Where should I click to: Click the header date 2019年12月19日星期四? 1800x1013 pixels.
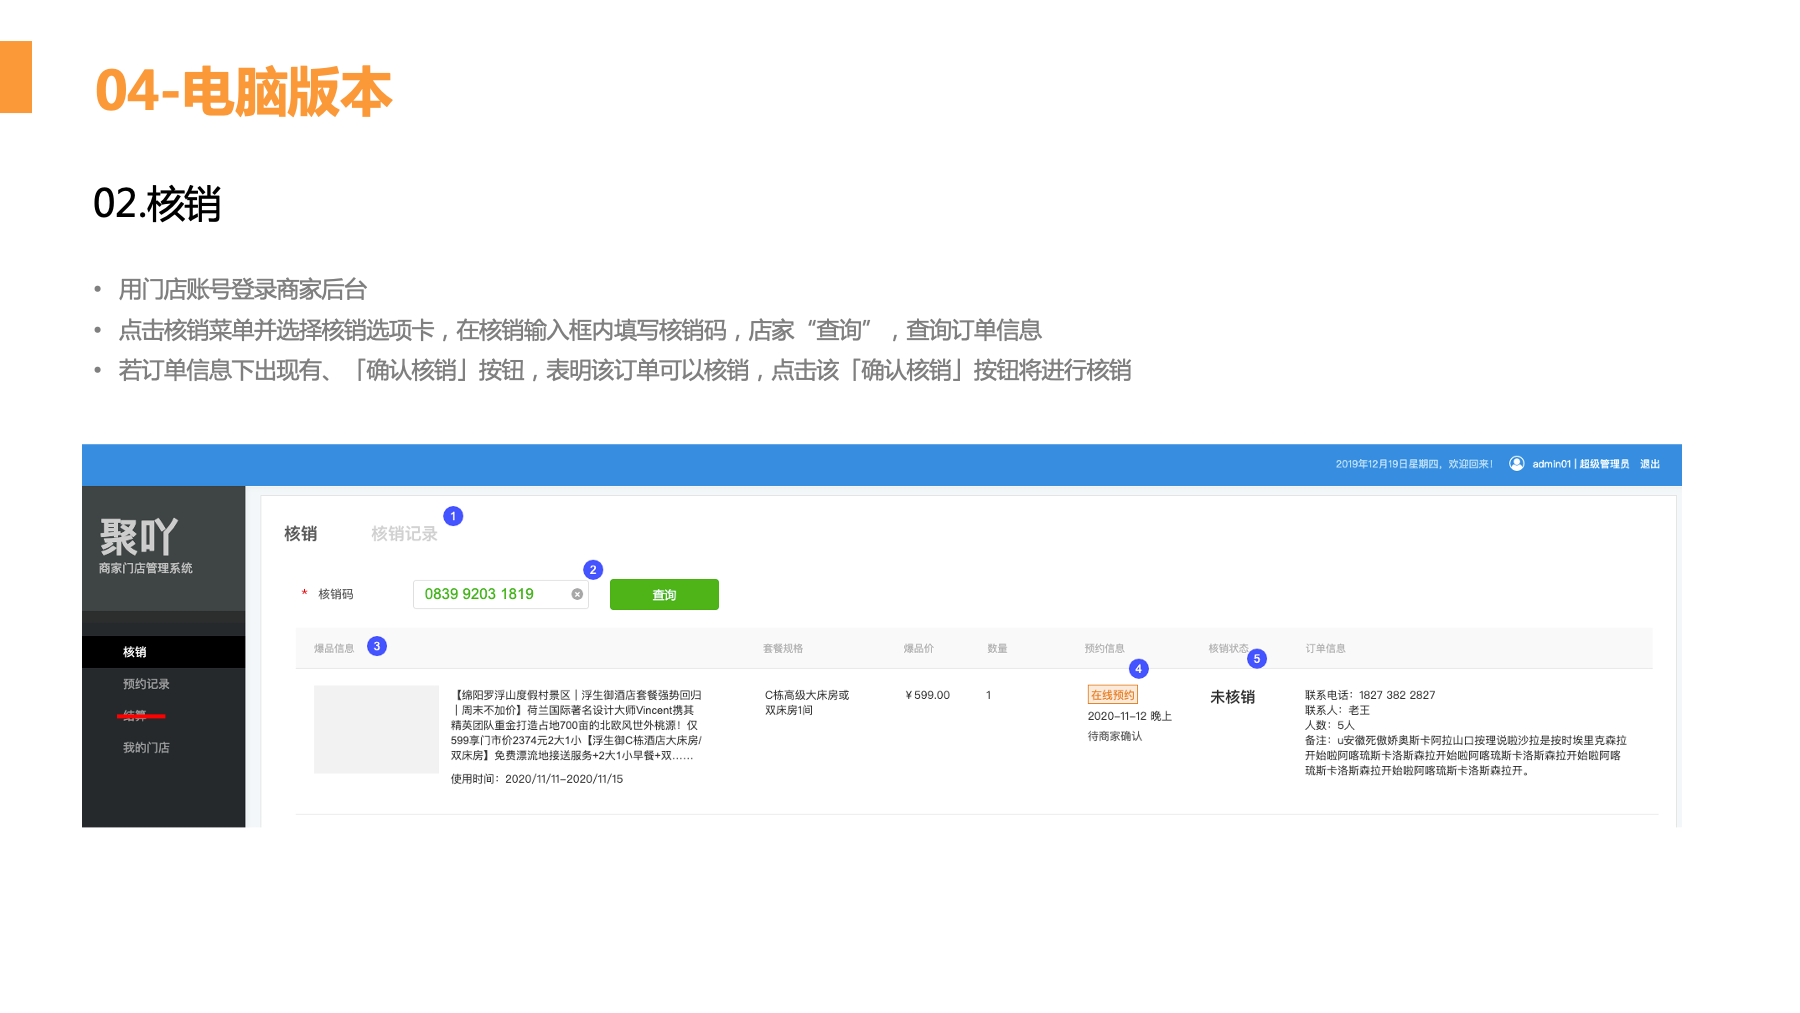[1387, 464]
